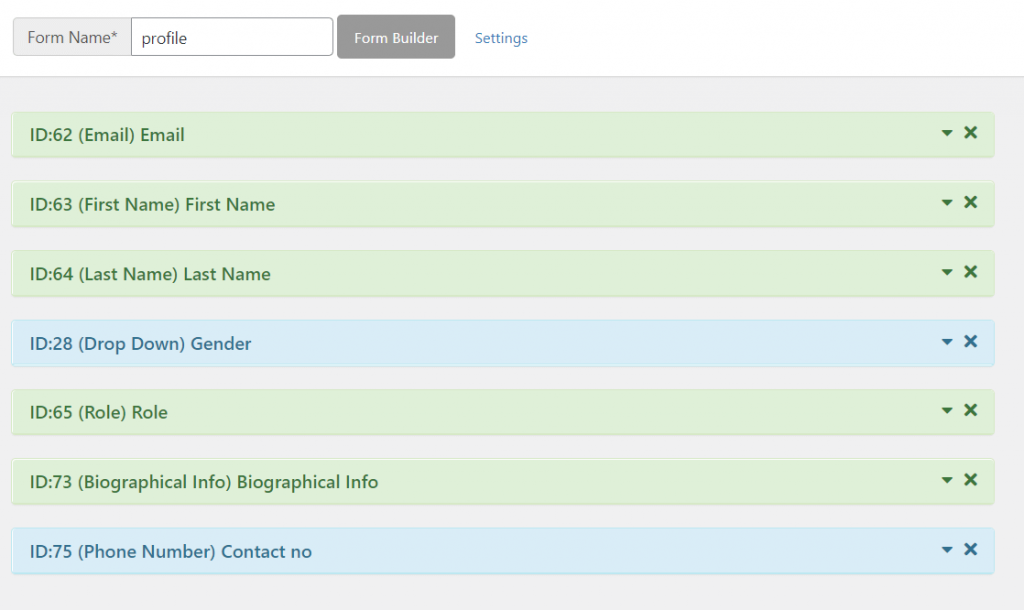Remove the Email field
Image resolution: width=1024 pixels, height=610 pixels.
pyautogui.click(x=970, y=132)
